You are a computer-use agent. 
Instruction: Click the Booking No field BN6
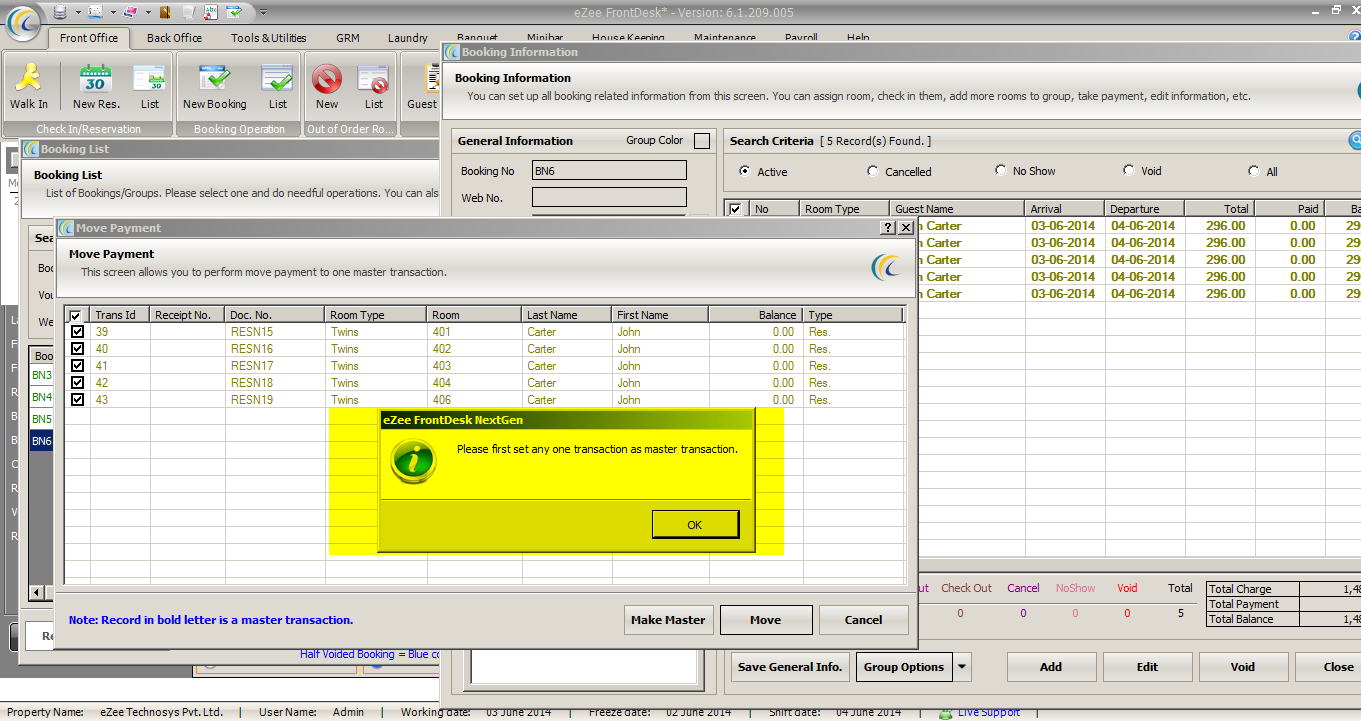tap(609, 171)
